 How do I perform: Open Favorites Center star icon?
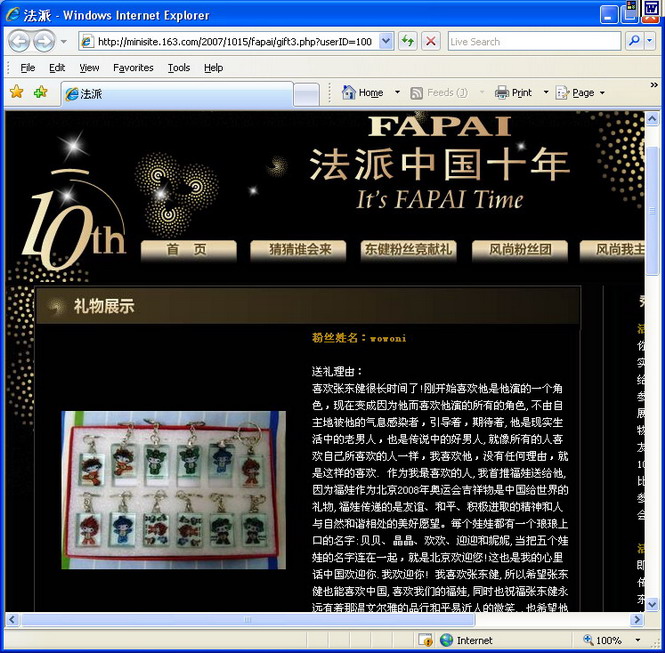point(17,92)
